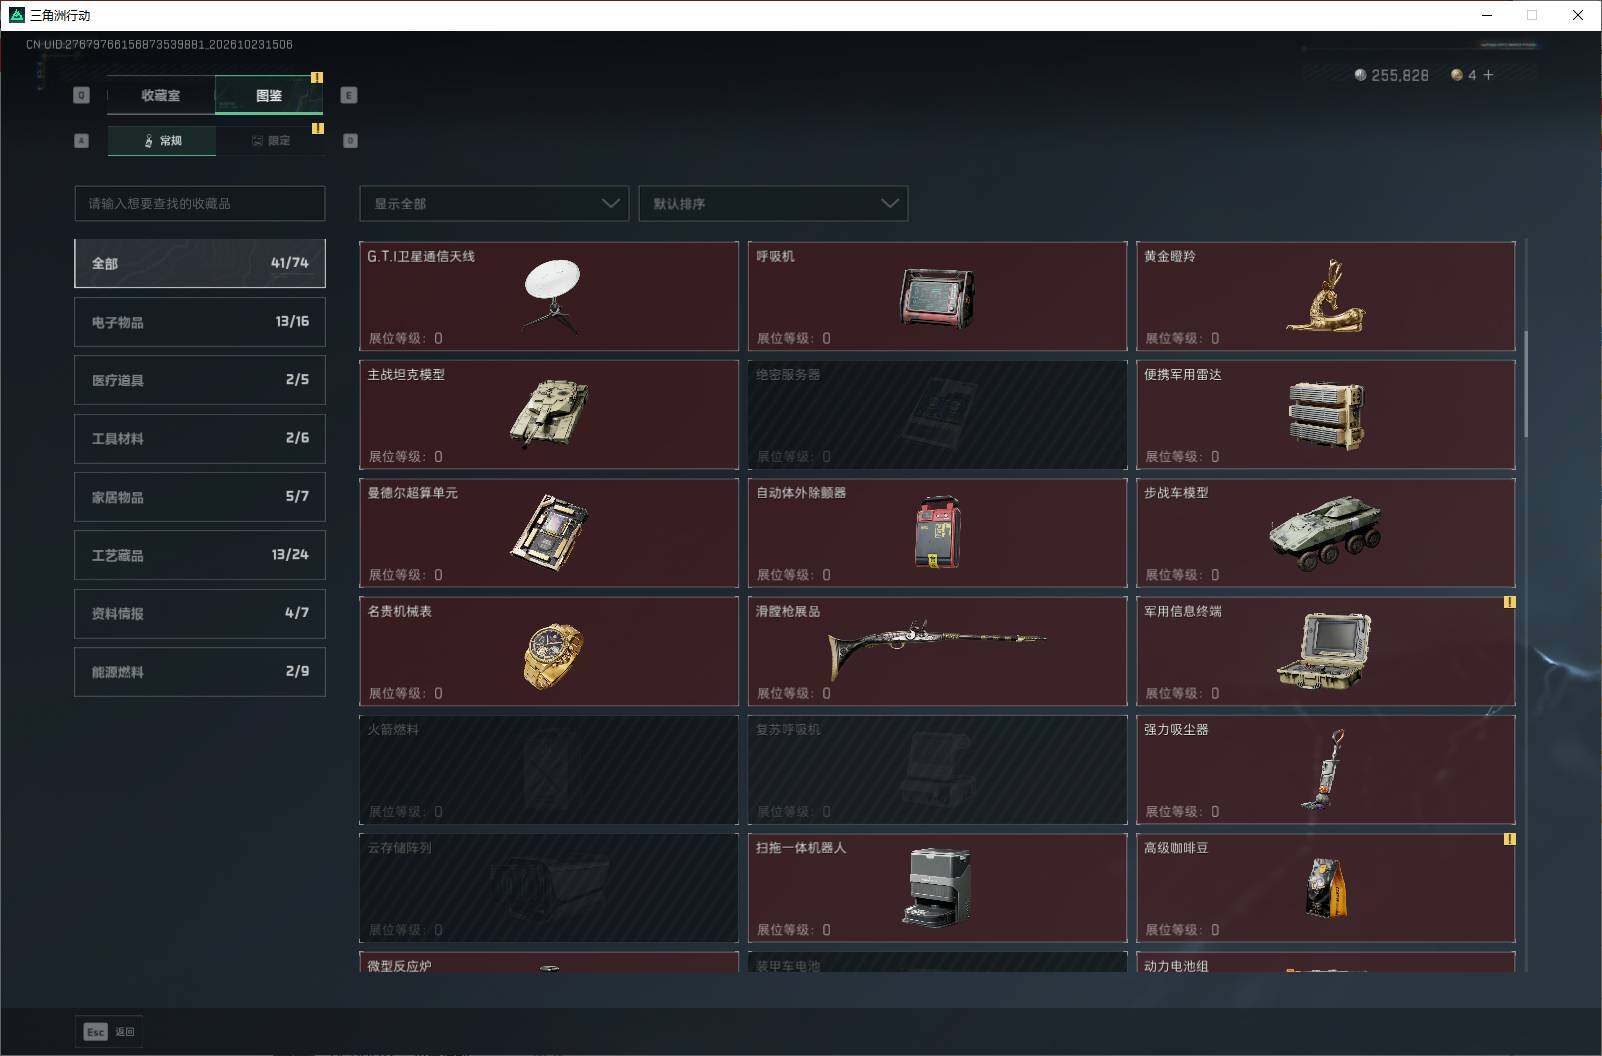Viewport: 1602px width, 1056px height.
Task: Filter by 家居物品 category
Action: click(200, 497)
